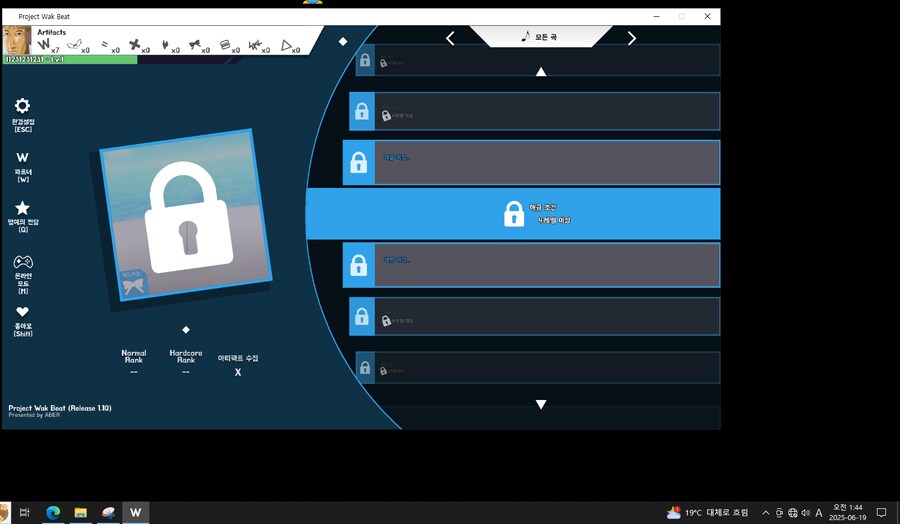900x524 pixels.
Task: Select the leaf-shaped artifact icon
Action: tap(165, 45)
